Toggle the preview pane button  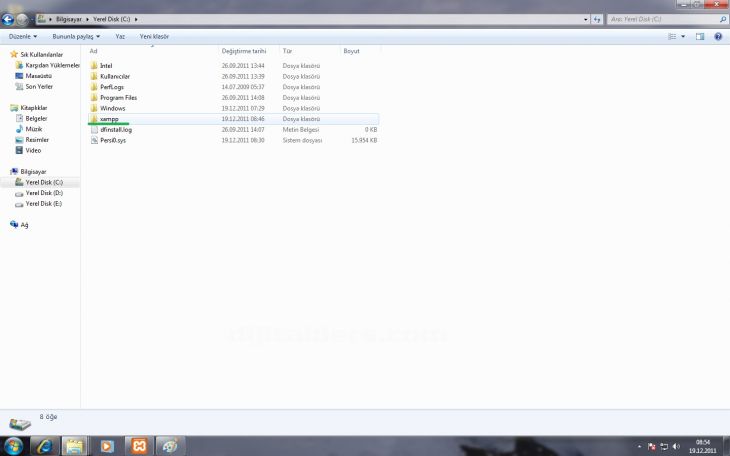[x=700, y=36]
